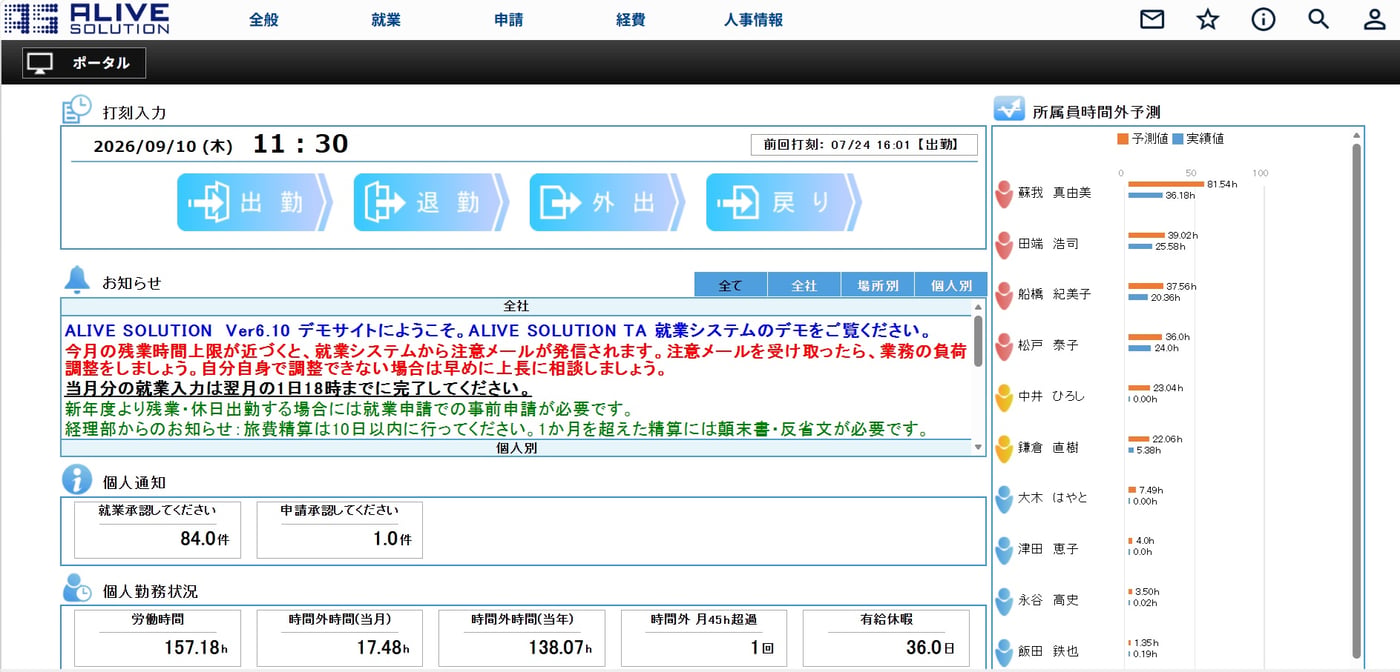Click the 有給休暇 36.0日 card

coord(886,638)
